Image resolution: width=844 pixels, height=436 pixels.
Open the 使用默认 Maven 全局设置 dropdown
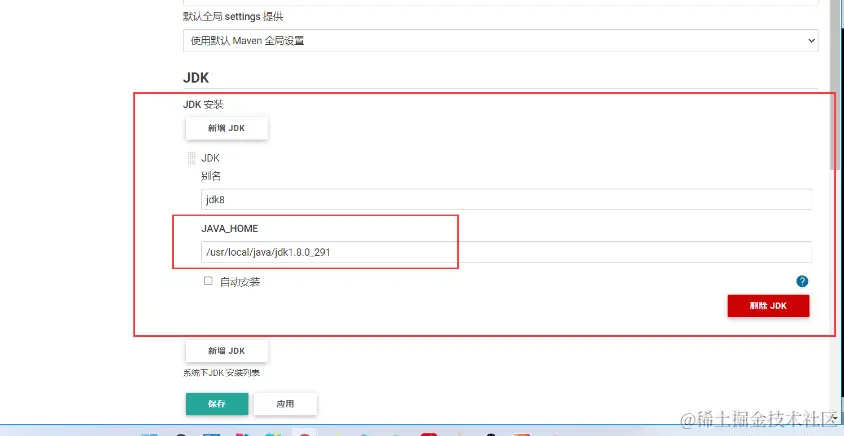pos(501,41)
